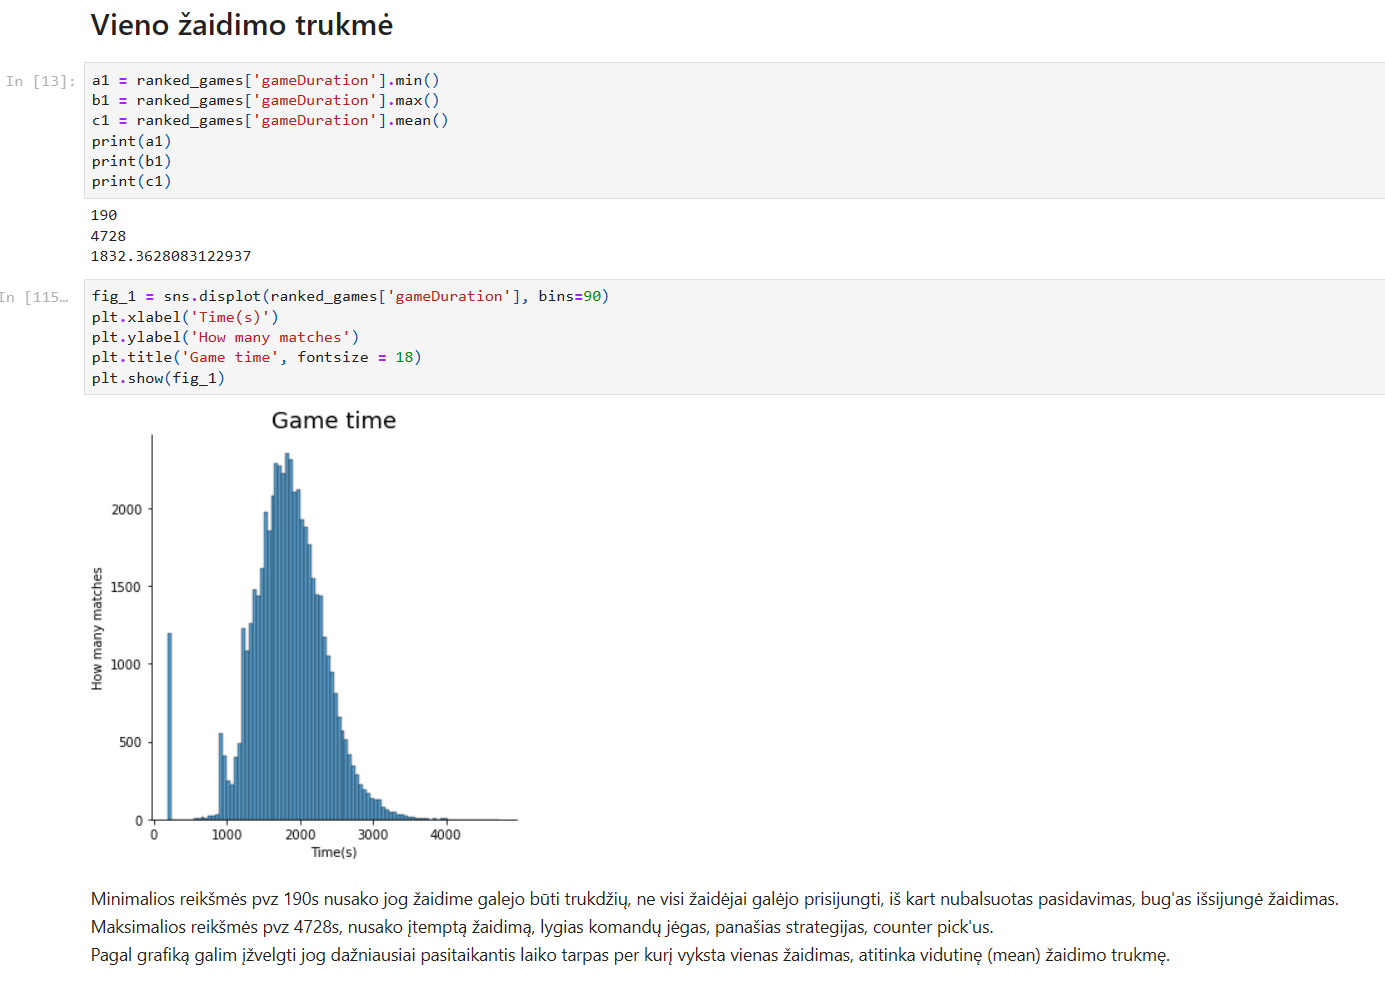Click the sns.displot code line
This screenshot has width=1385, height=1001.
click(x=350, y=296)
